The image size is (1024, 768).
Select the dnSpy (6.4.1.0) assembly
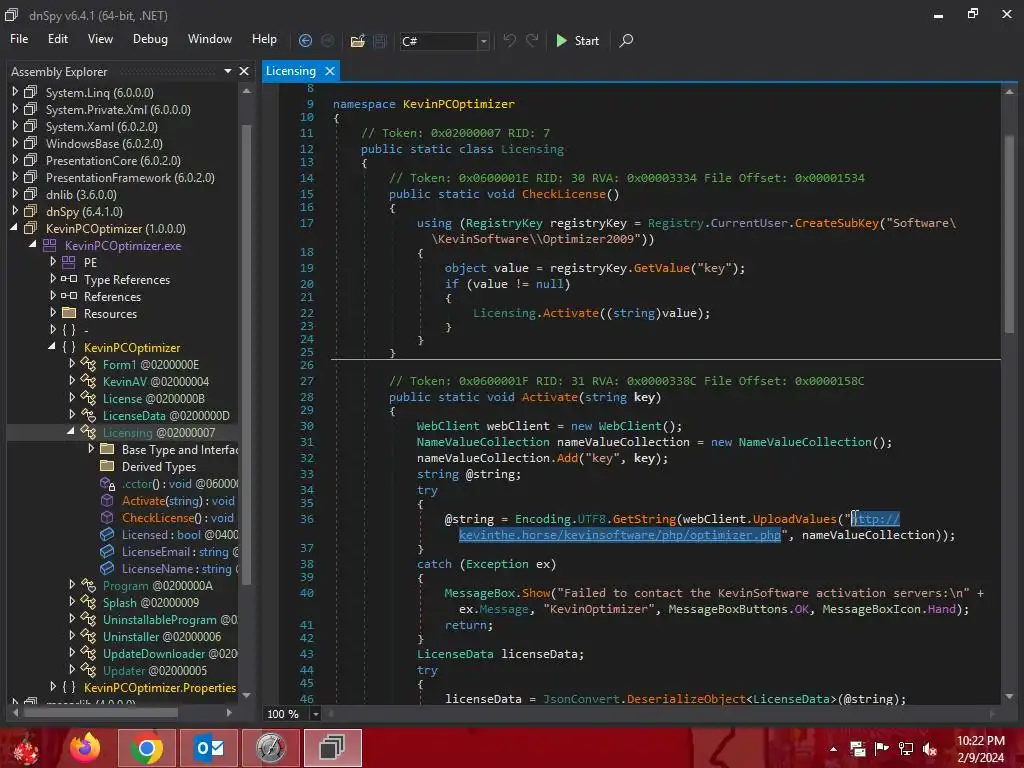(x=84, y=212)
